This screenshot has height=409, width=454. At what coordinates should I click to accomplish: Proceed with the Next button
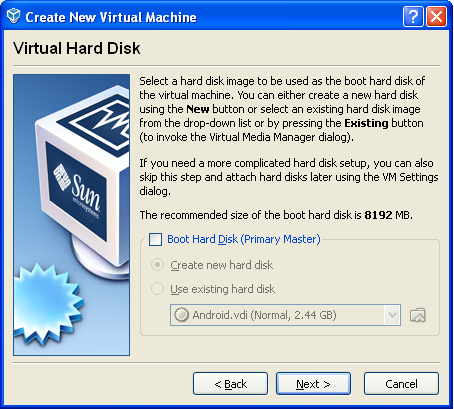[x=313, y=384]
